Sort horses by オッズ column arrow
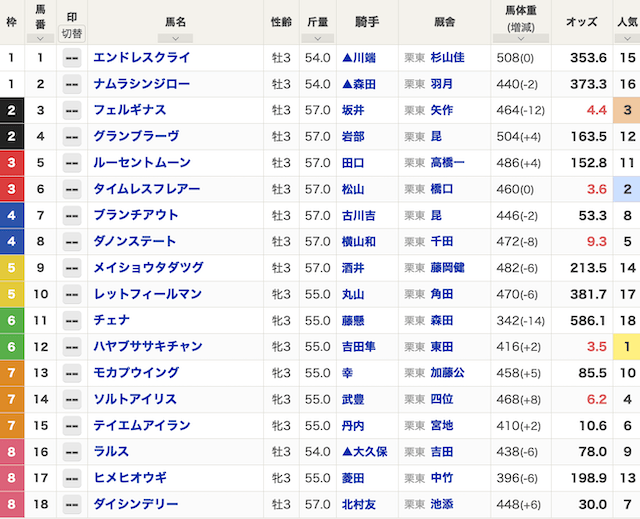This screenshot has height=519, width=640. click(x=582, y=37)
